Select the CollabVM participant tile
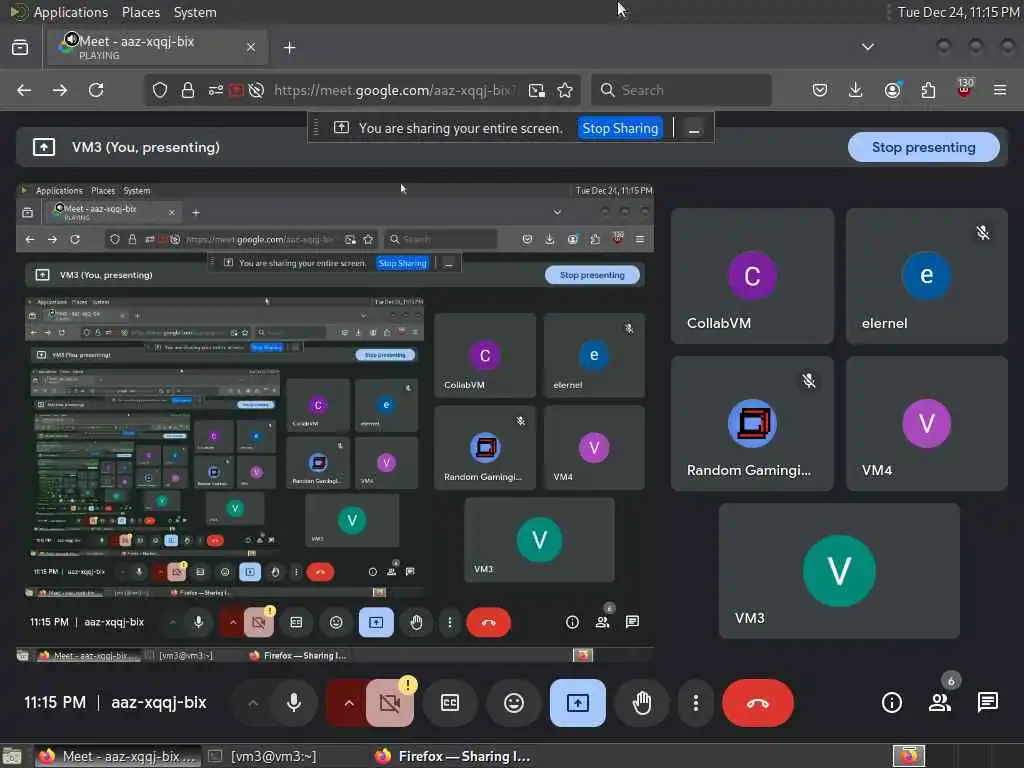Screen dimensions: 1024x768 click(752, 276)
